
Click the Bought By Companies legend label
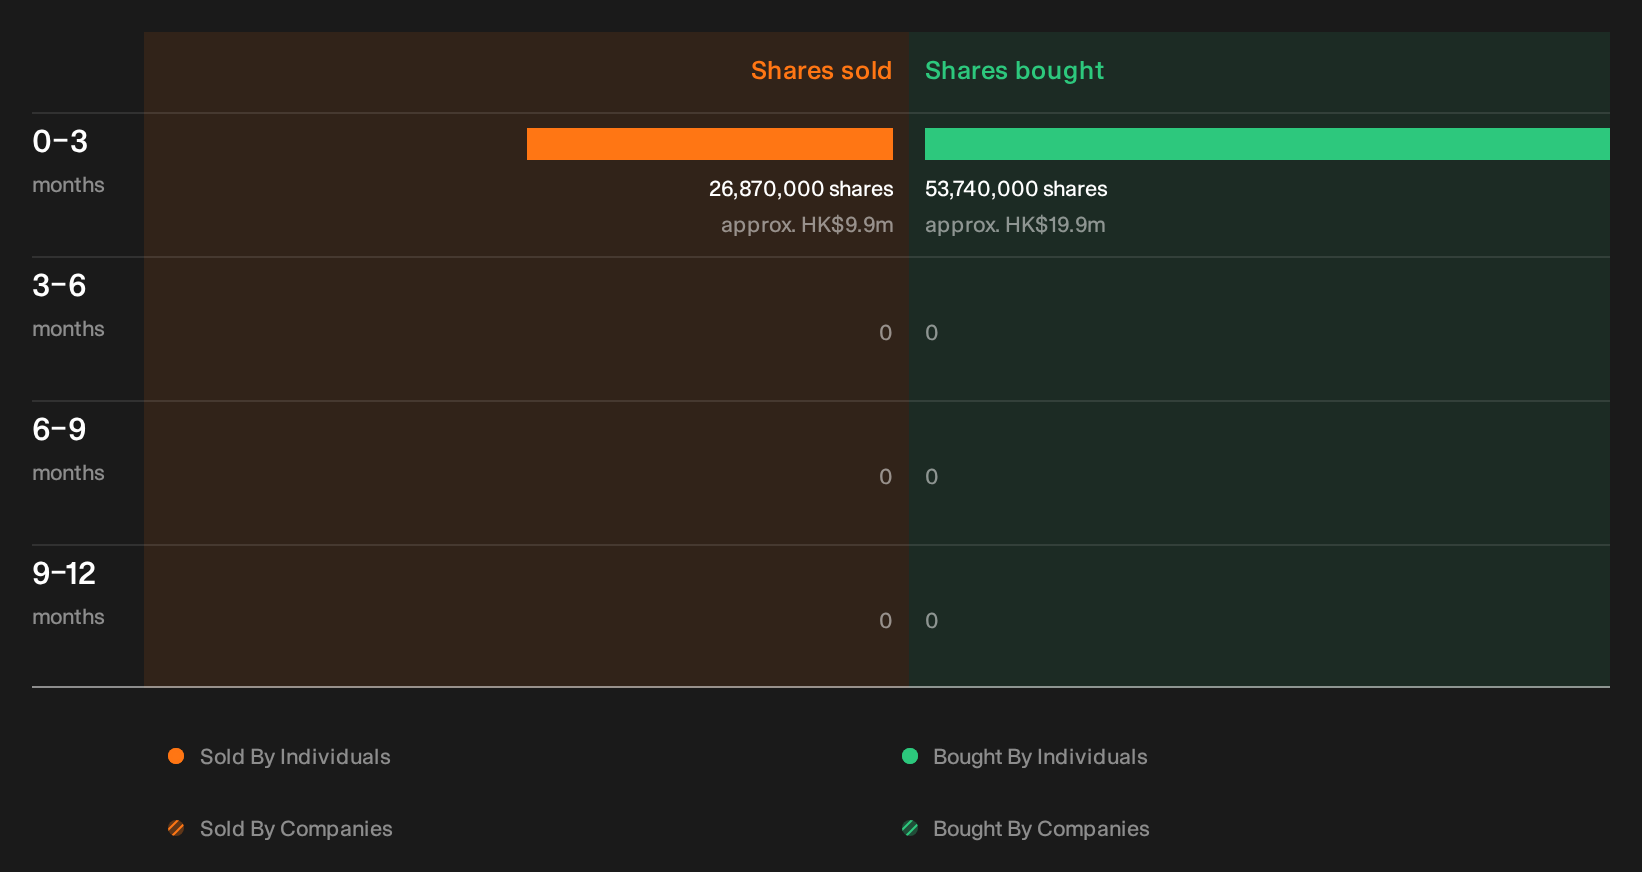[x=1041, y=829]
